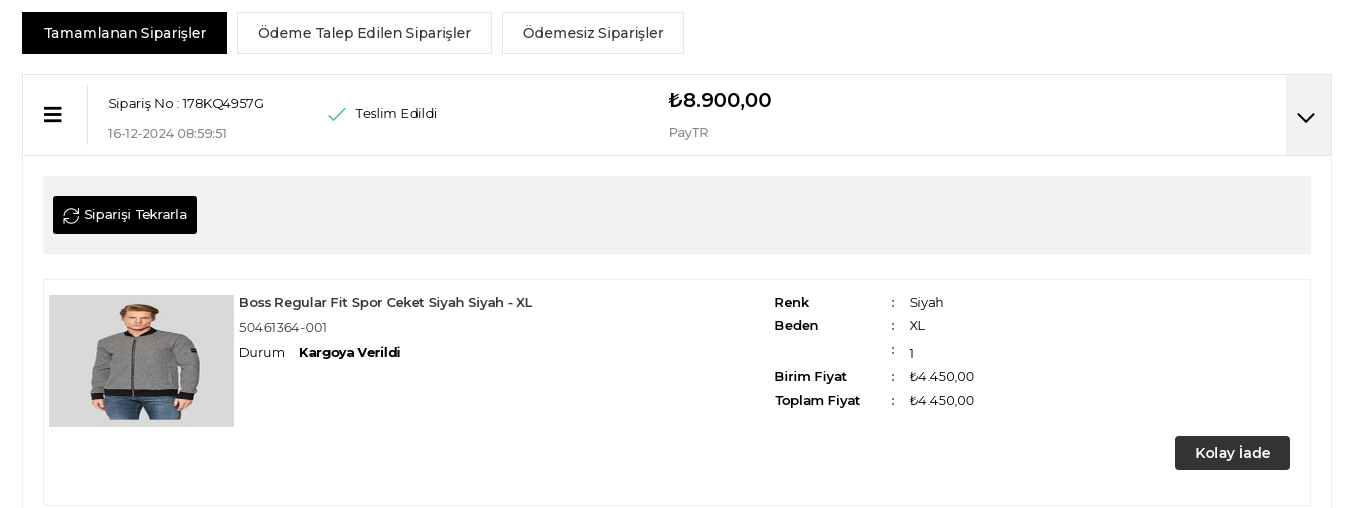The height and width of the screenshot is (508, 1369).
Task: Click the Kargoya Verildi shipping status
Action: (349, 352)
